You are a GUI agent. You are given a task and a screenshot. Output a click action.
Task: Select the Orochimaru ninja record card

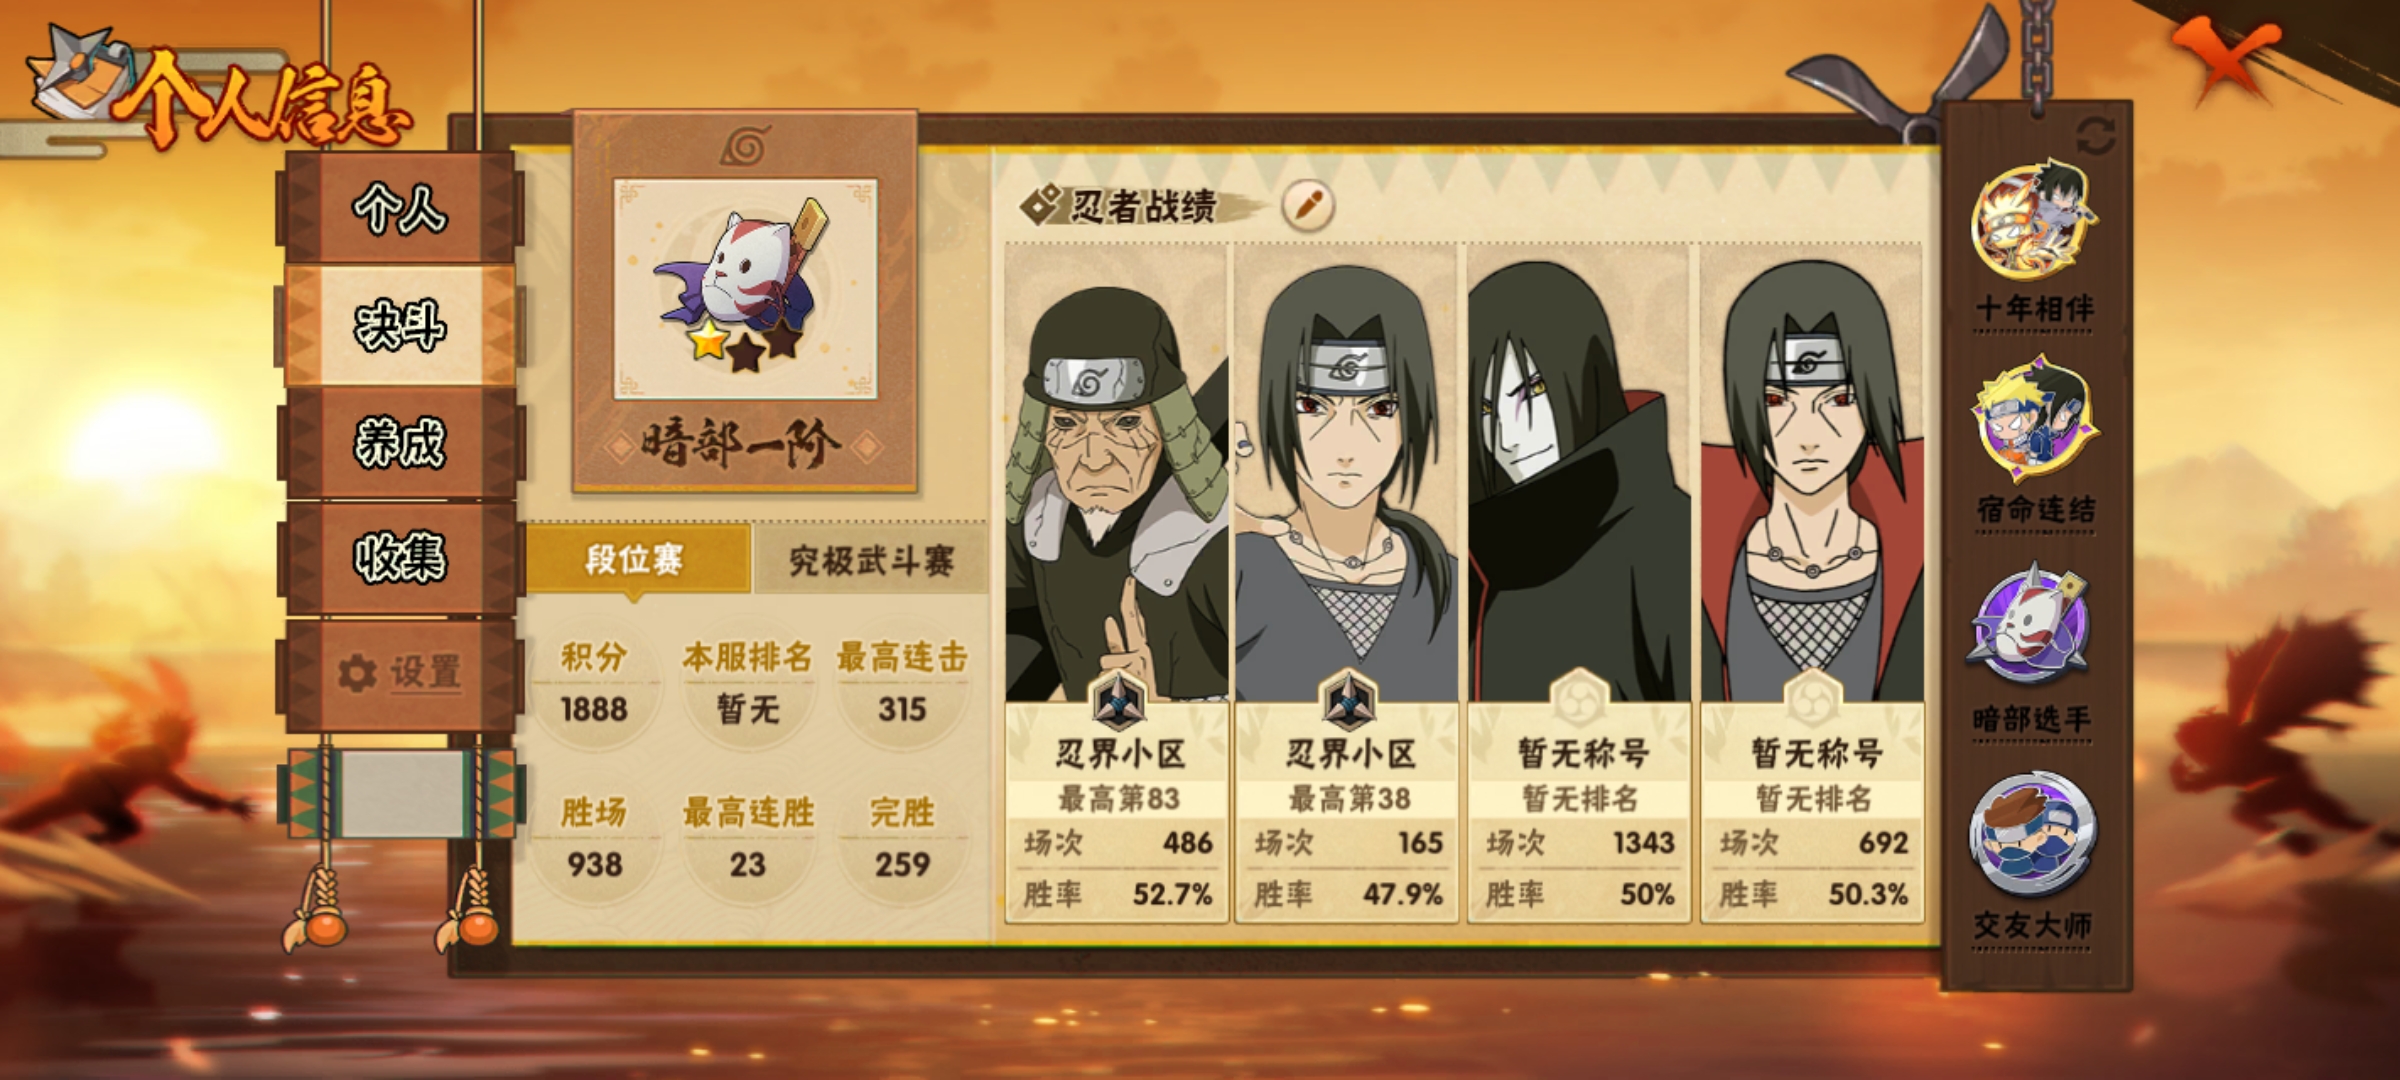click(x=1579, y=582)
